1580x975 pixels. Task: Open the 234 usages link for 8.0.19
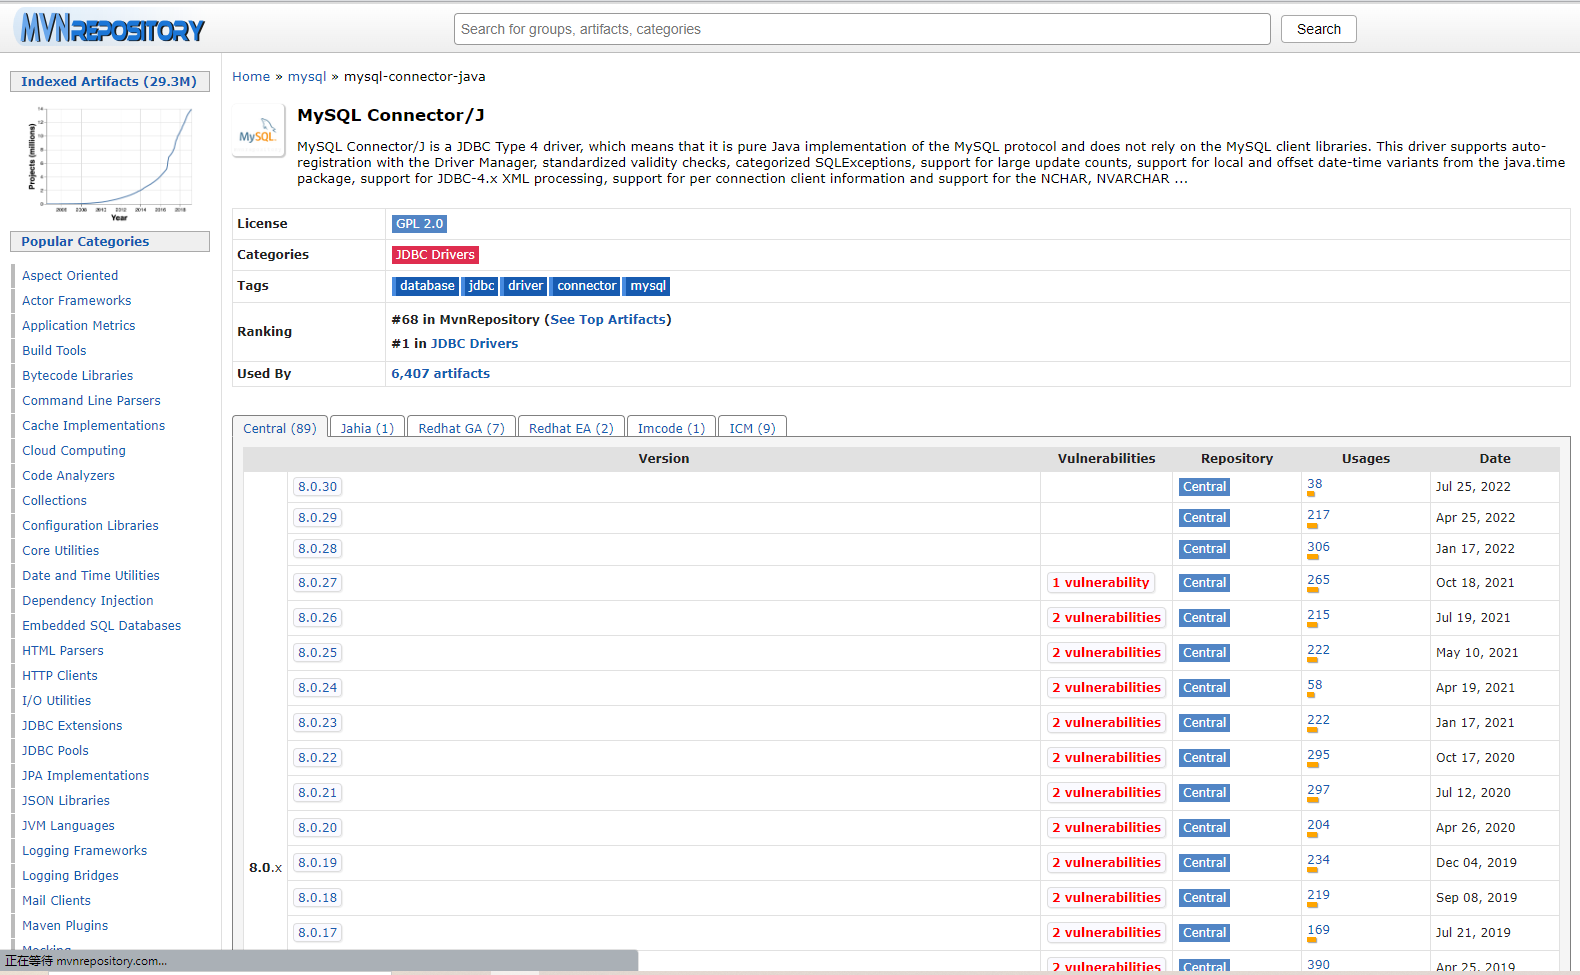(x=1318, y=860)
